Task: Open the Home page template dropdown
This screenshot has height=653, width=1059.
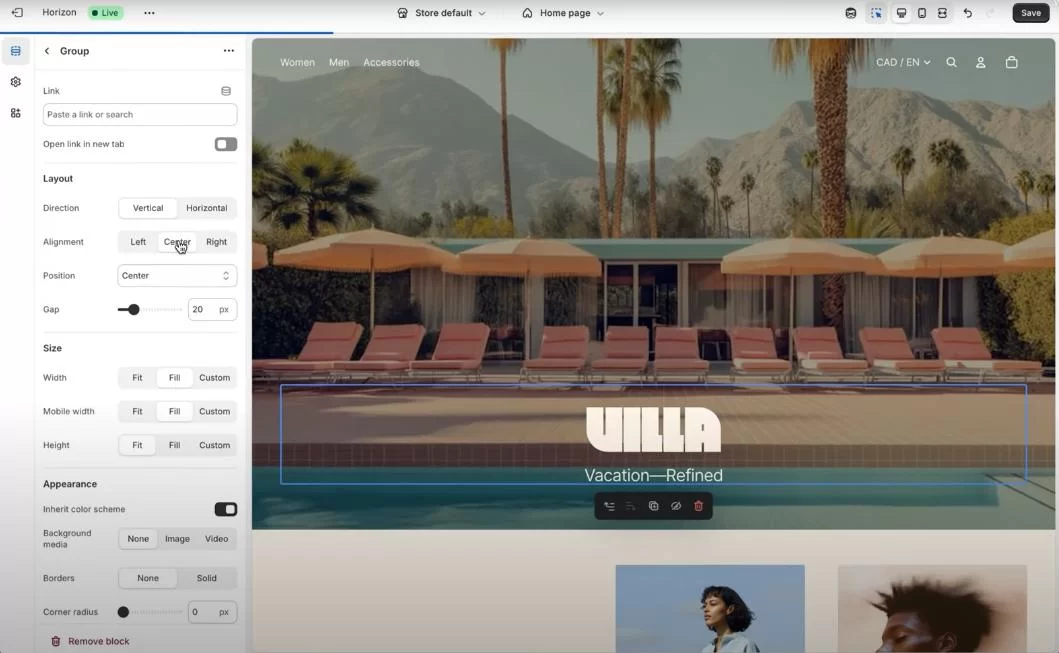Action: [x=563, y=13]
